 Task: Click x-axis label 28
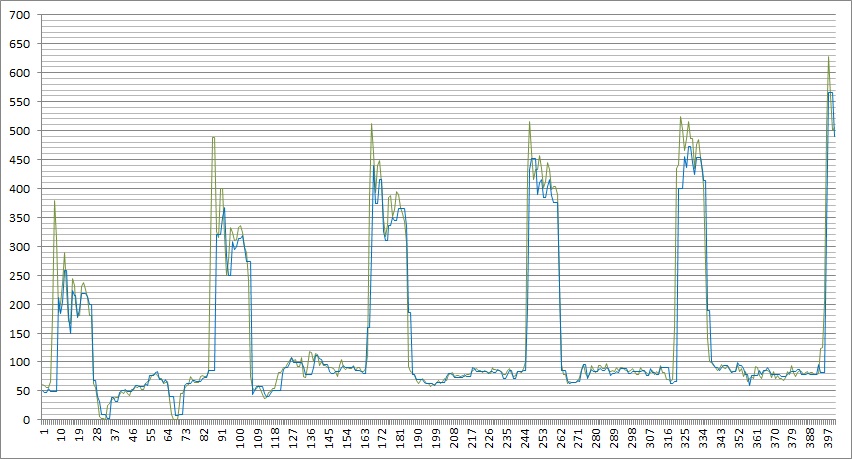pos(97,435)
